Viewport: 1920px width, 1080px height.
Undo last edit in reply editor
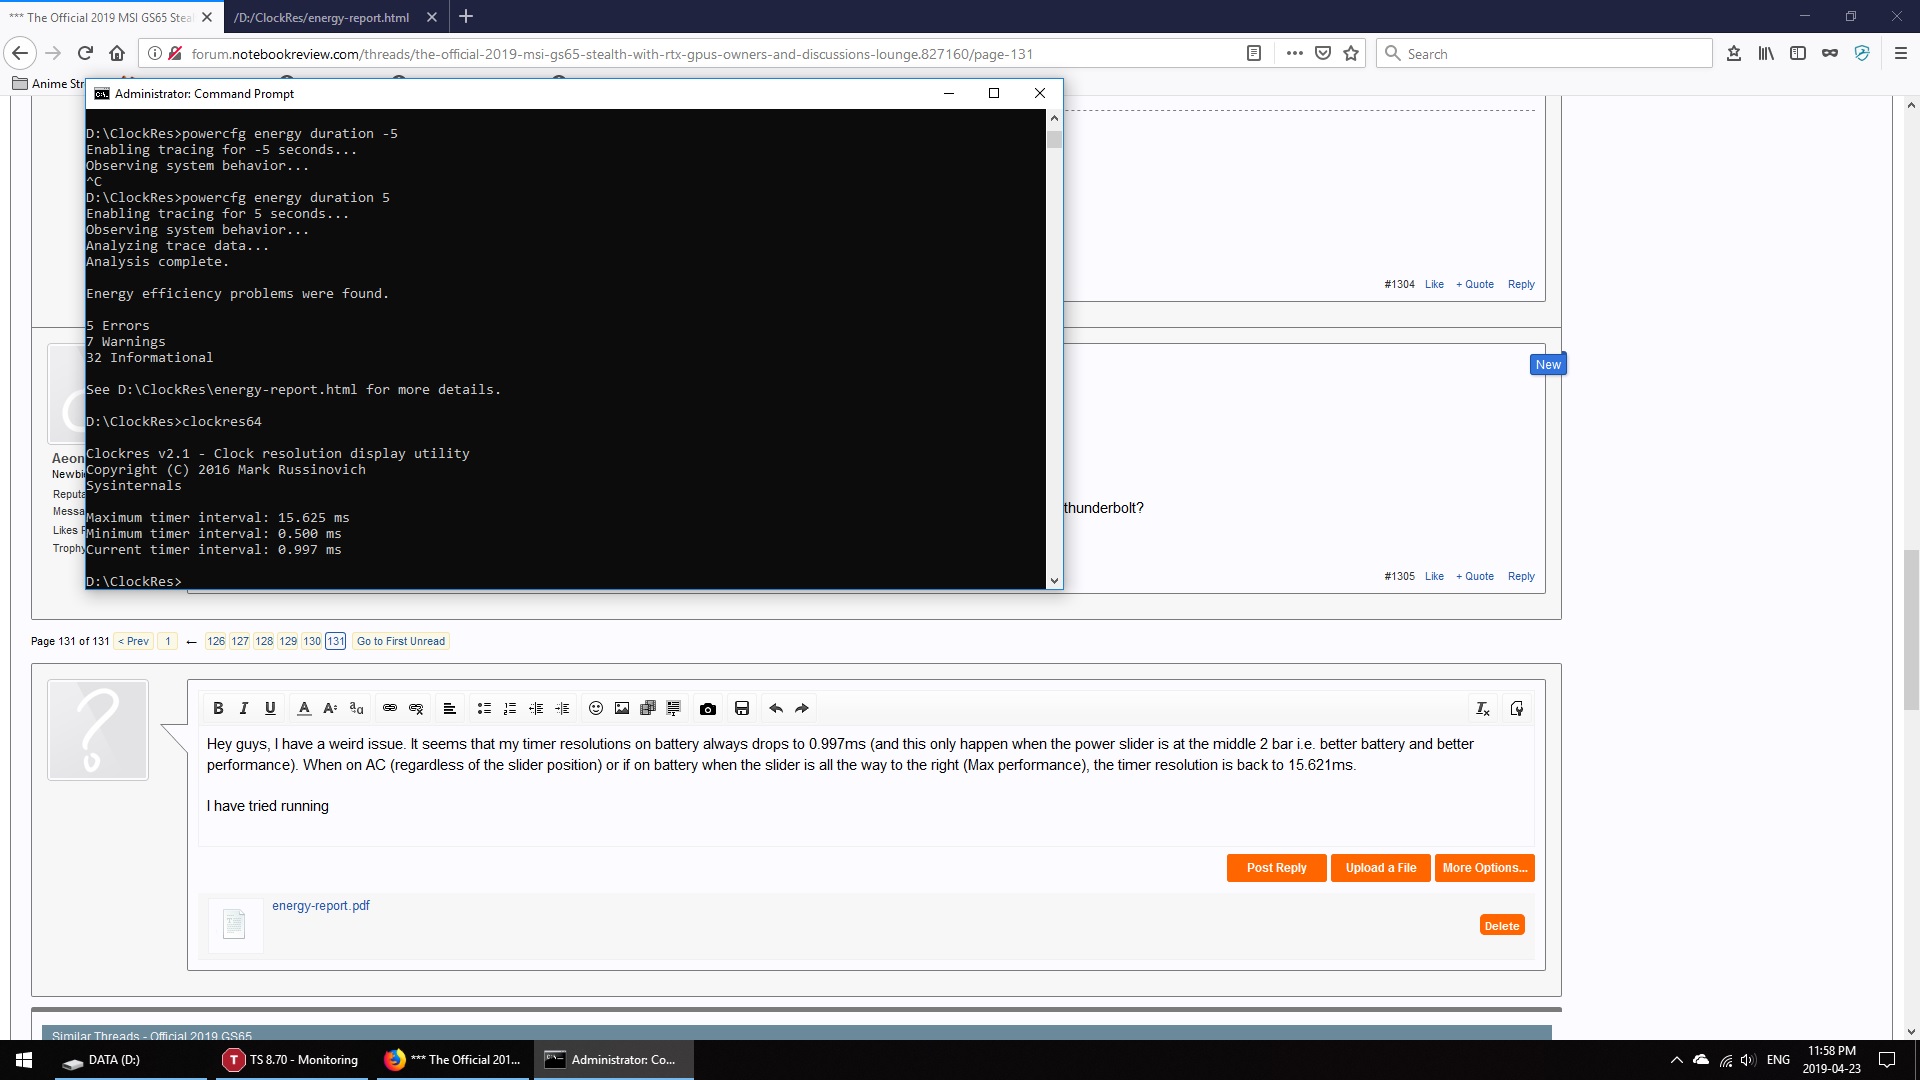[x=776, y=708]
